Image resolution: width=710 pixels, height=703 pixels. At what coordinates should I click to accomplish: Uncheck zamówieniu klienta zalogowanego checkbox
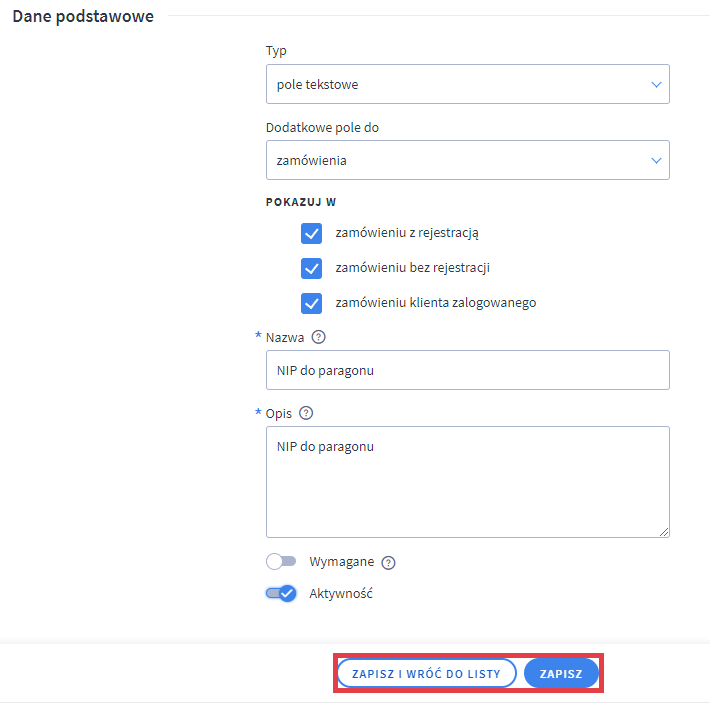coord(311,303)
